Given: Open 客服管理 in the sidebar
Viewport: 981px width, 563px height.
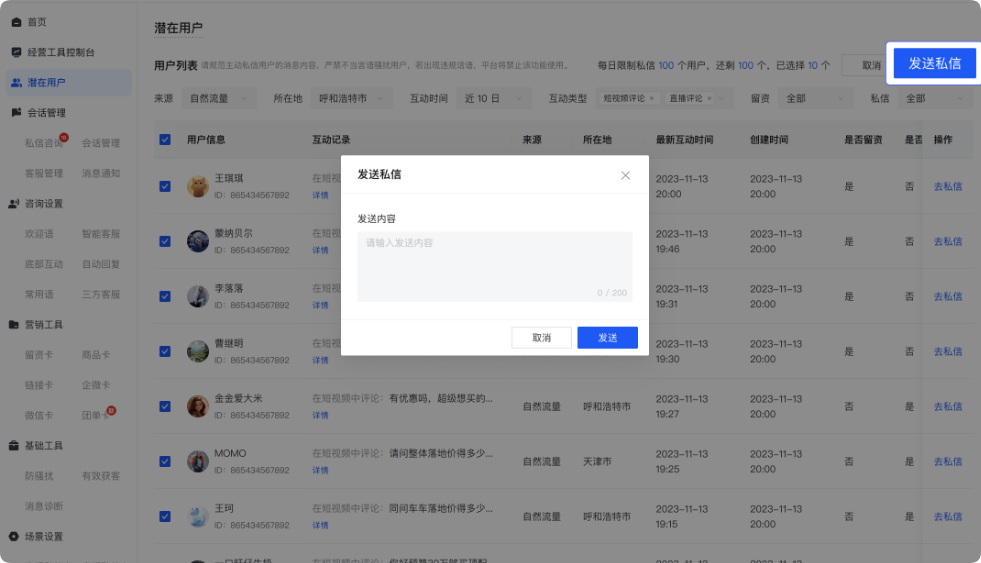Looking at the screenshot, I should [x=44, y=173].
